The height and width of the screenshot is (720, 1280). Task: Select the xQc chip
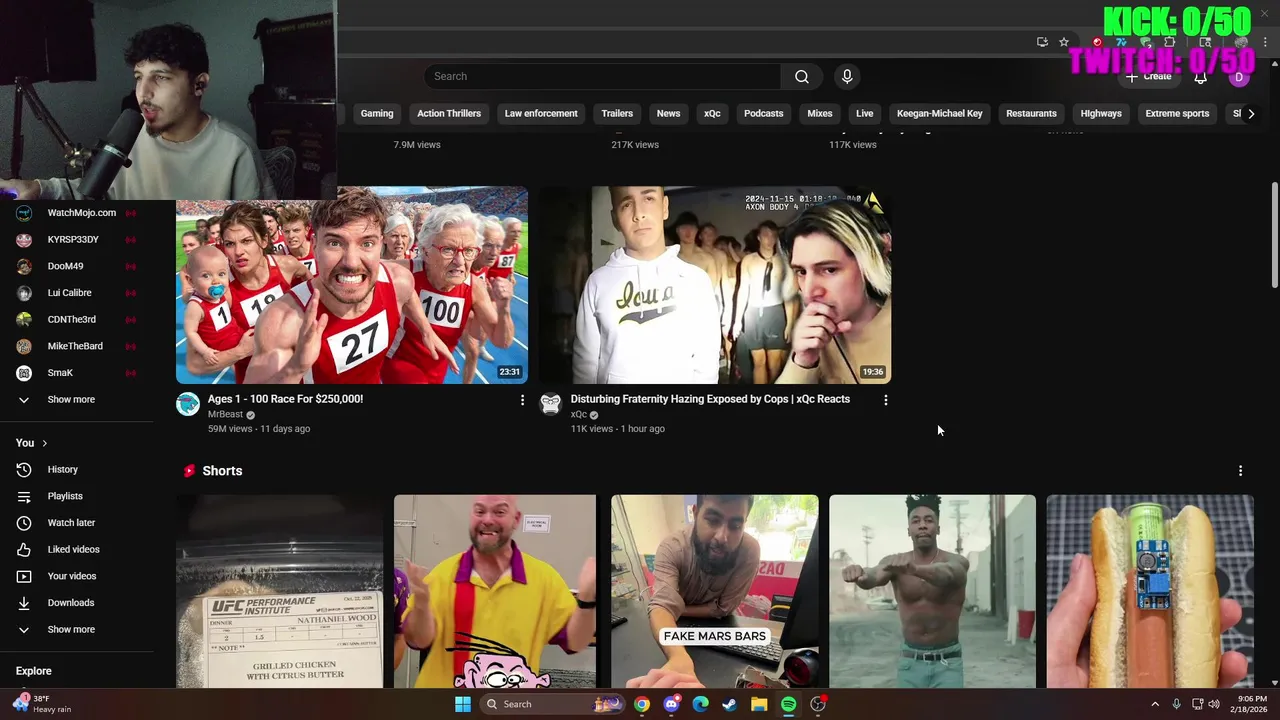[712, 114]
